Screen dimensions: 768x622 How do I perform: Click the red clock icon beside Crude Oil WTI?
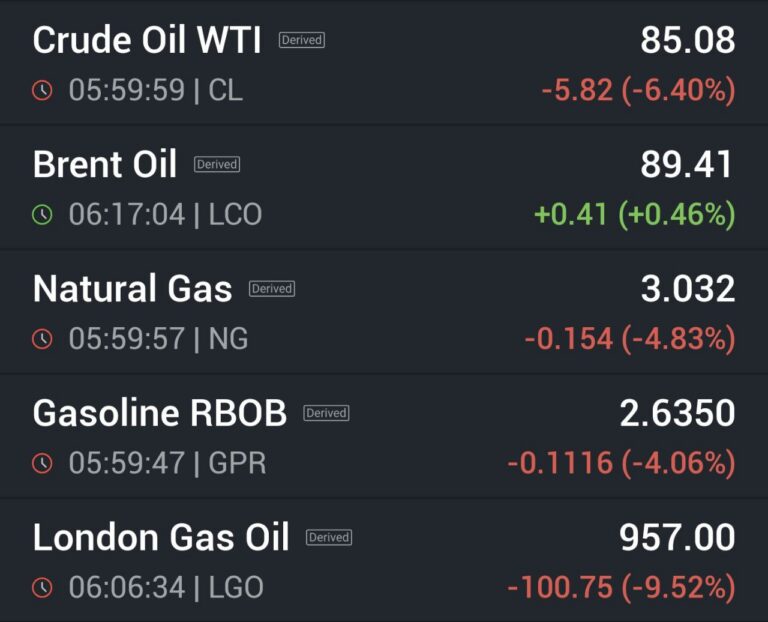42,91
